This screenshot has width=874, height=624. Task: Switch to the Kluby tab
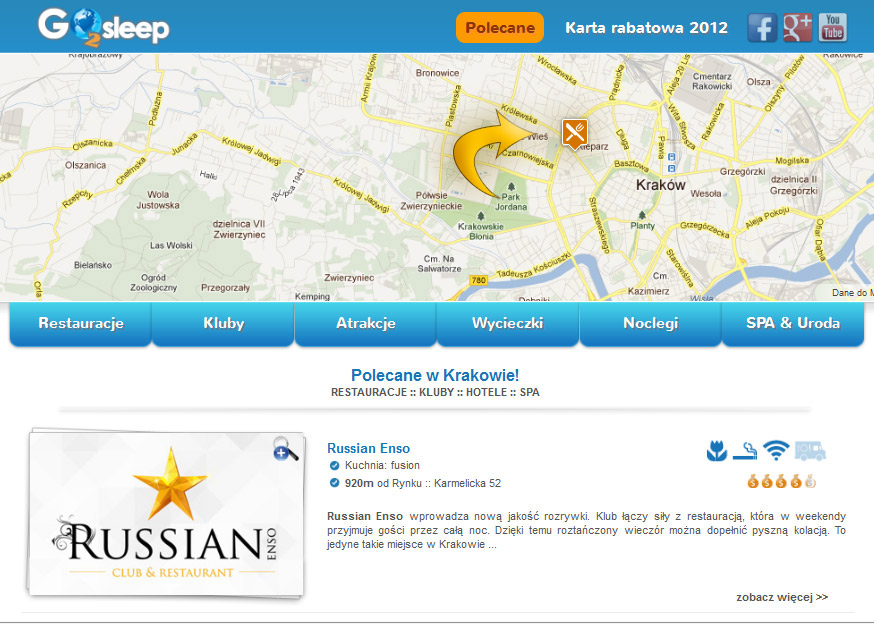[x=224, y=323]
